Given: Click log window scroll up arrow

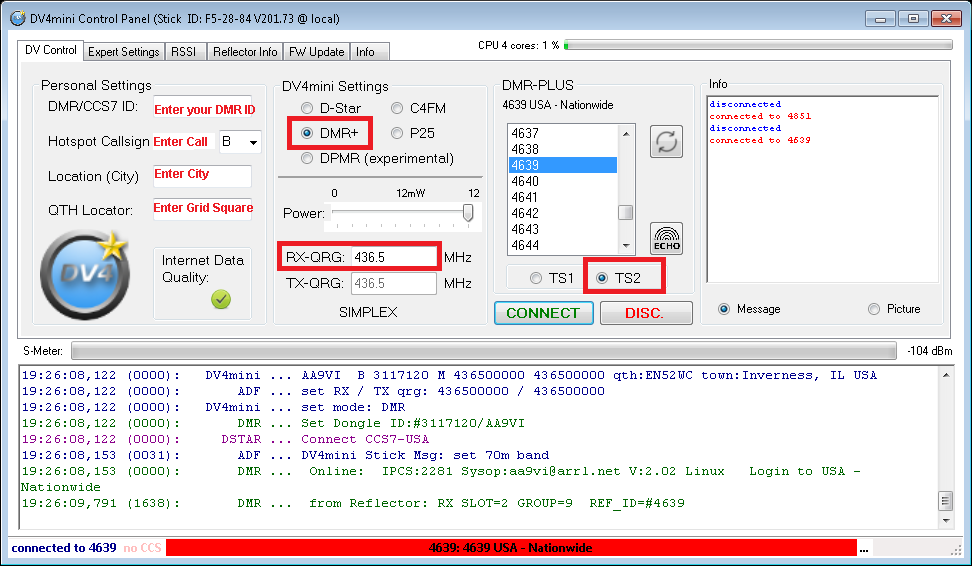Looking at the screenshot, I should tap(946, 375).
